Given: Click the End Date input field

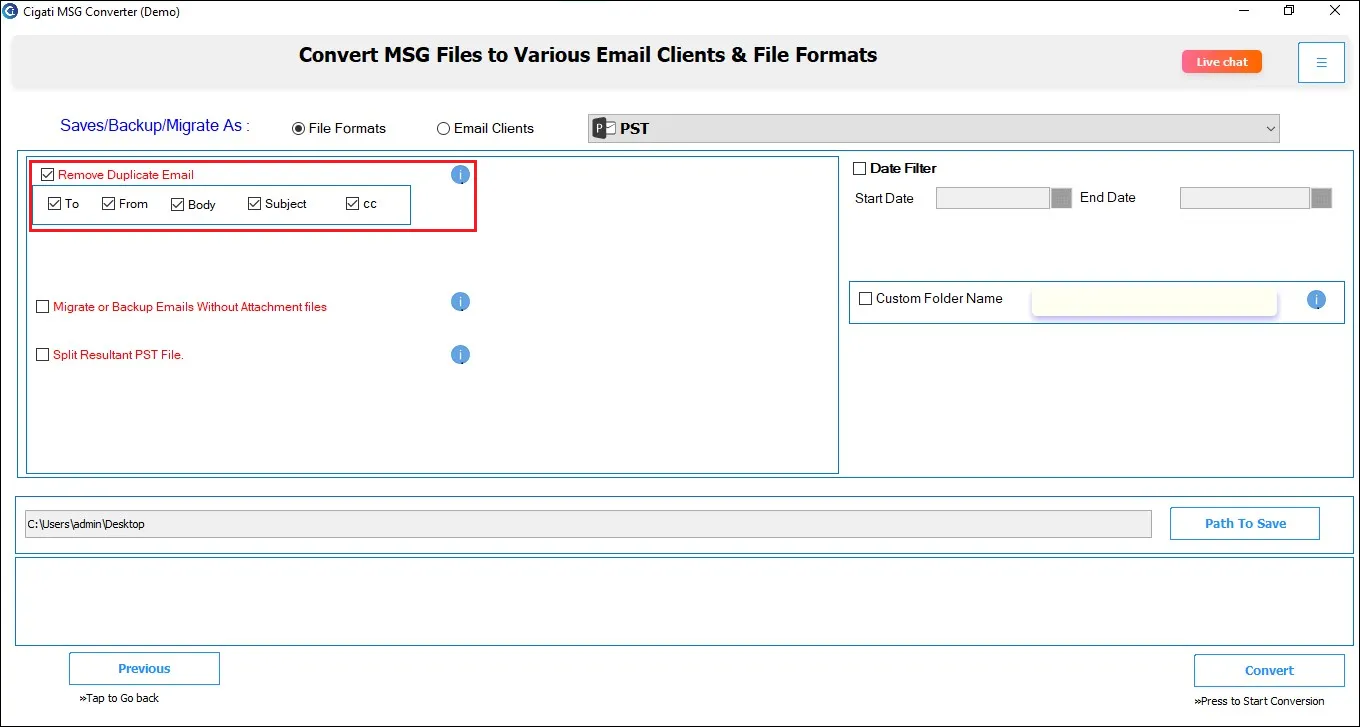Looking at the screenshot, I should (1245, 198).
